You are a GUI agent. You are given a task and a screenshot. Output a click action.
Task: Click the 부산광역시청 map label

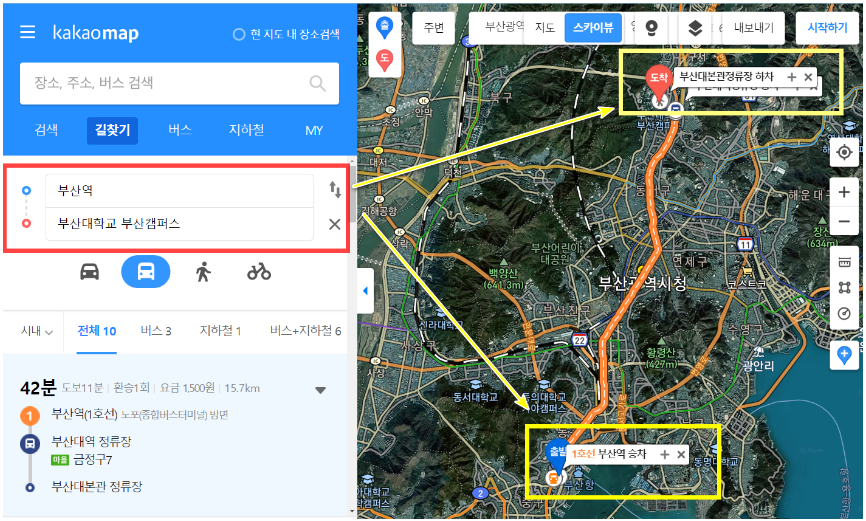click(643, 284)
